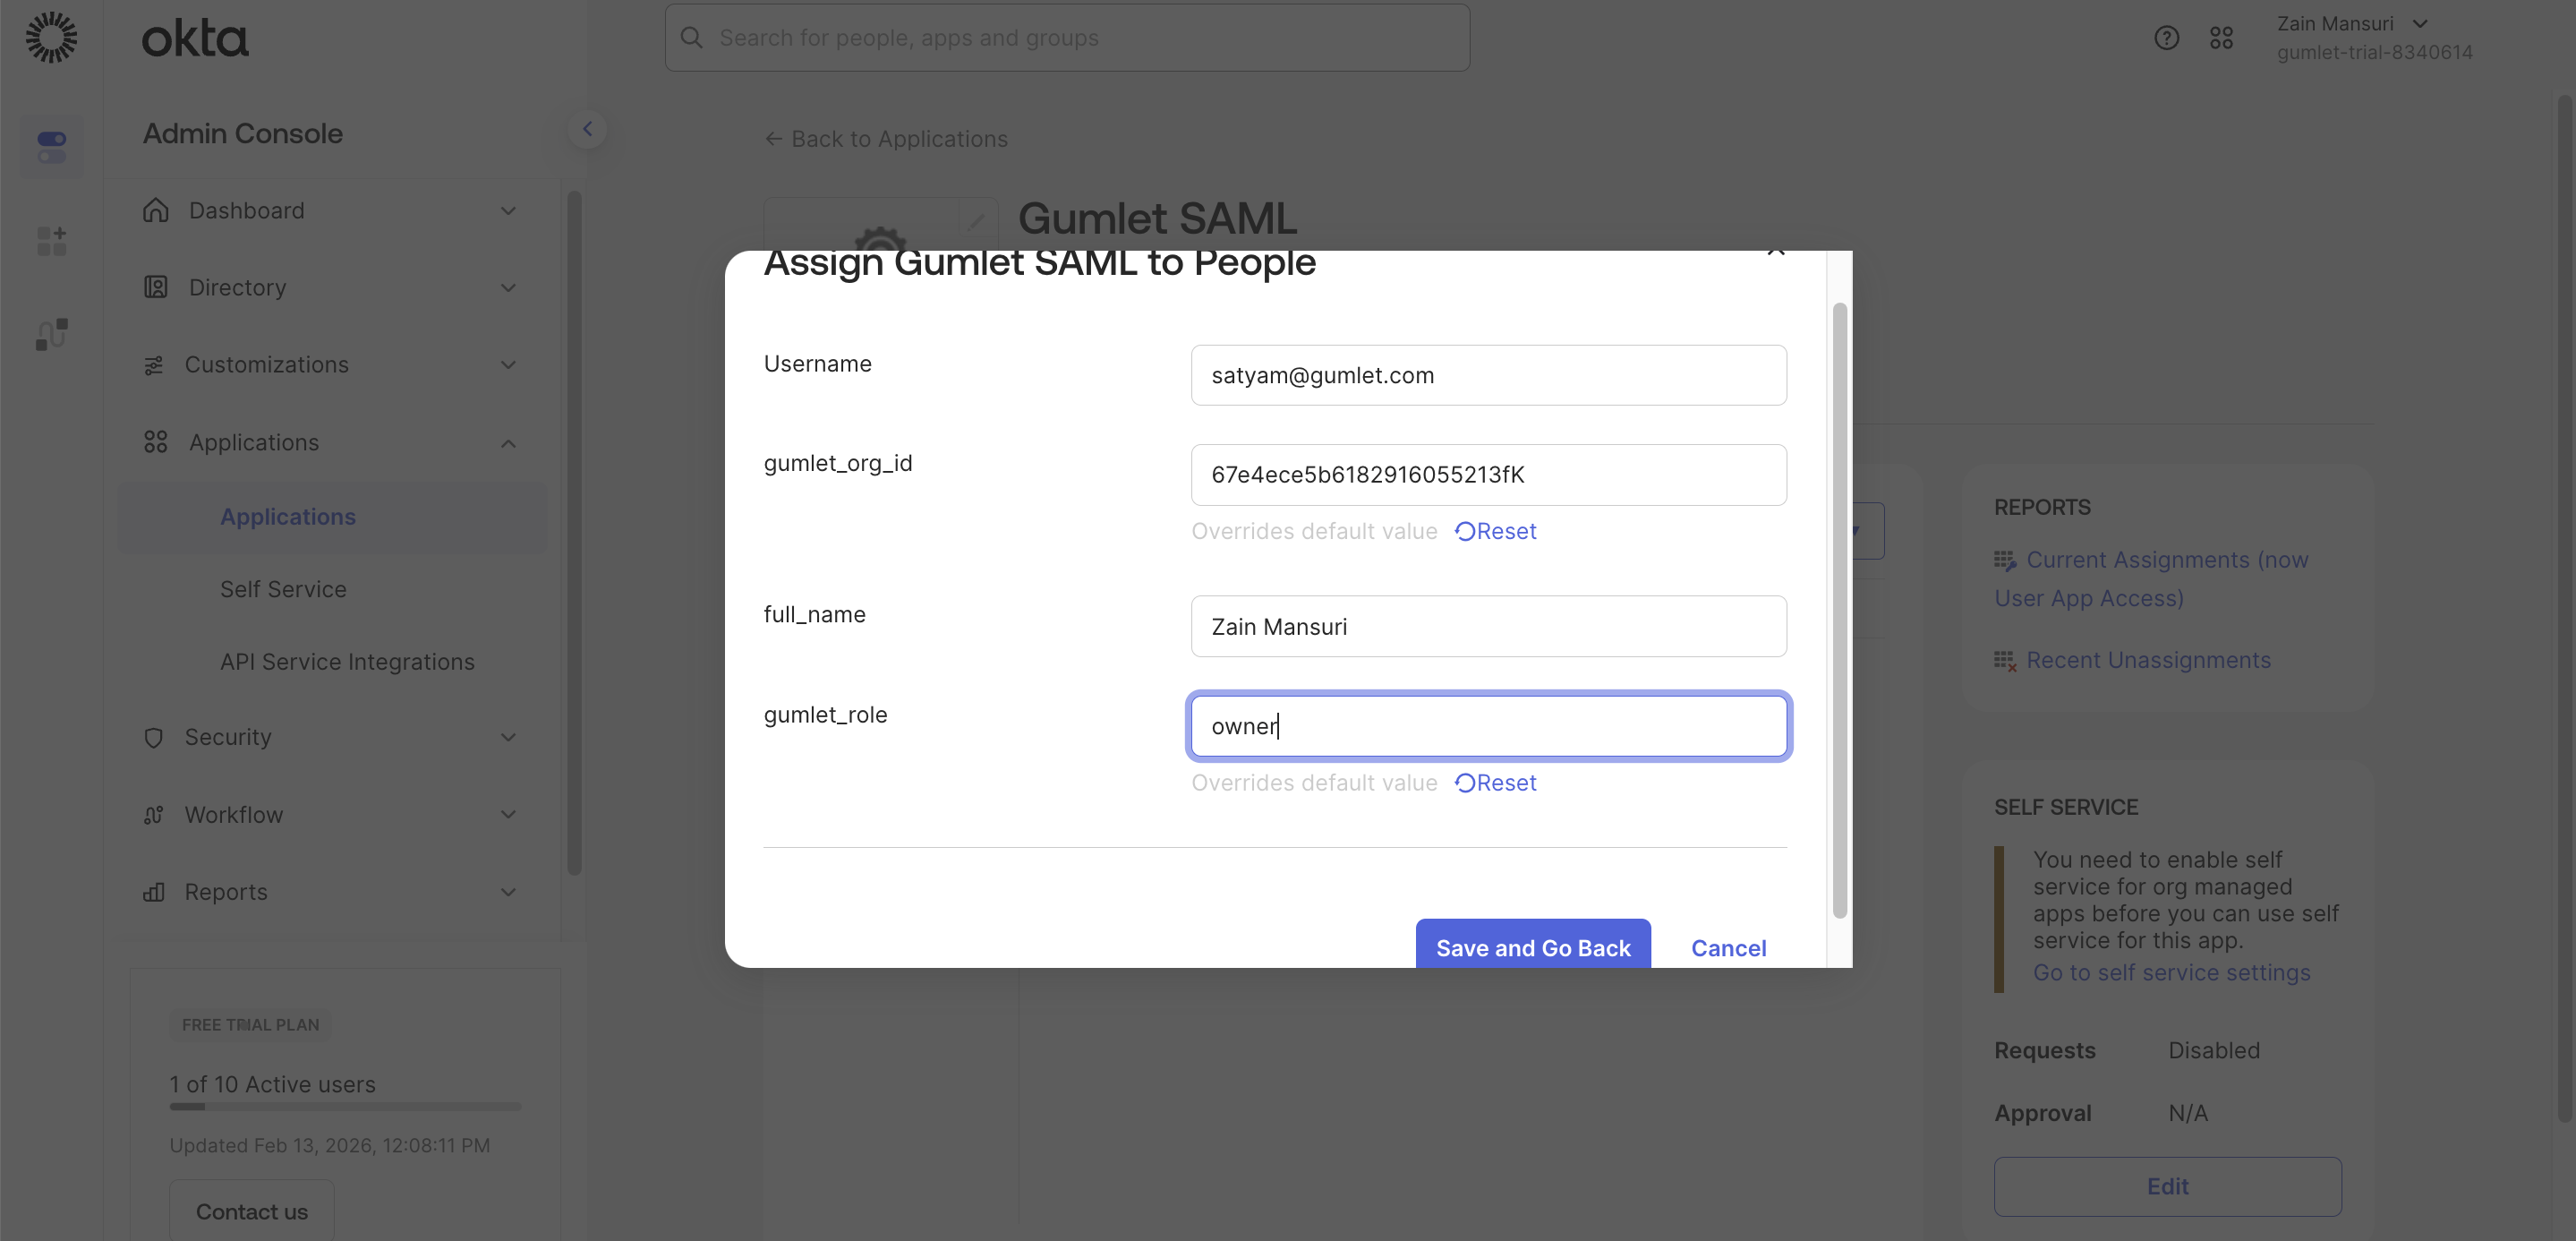Screen dimensions: 2576x1241
Task: Open the help question mark icon
Action: click(x=2166, y=38)
